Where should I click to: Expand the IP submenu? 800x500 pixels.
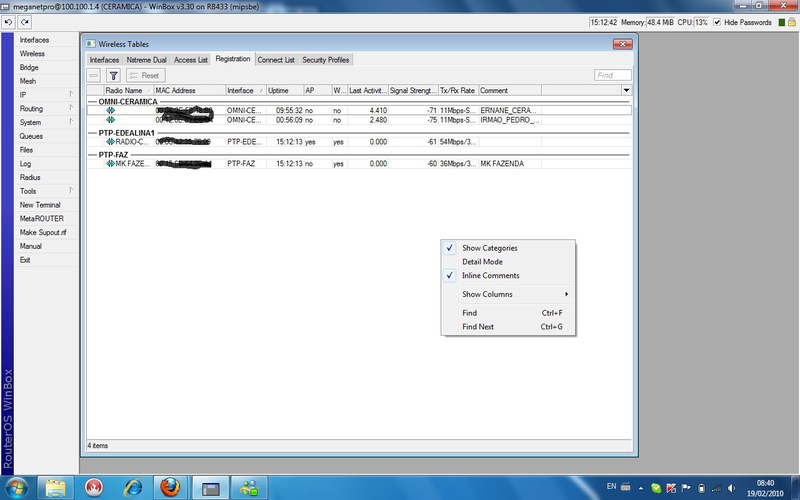click(x=46, y=95)
